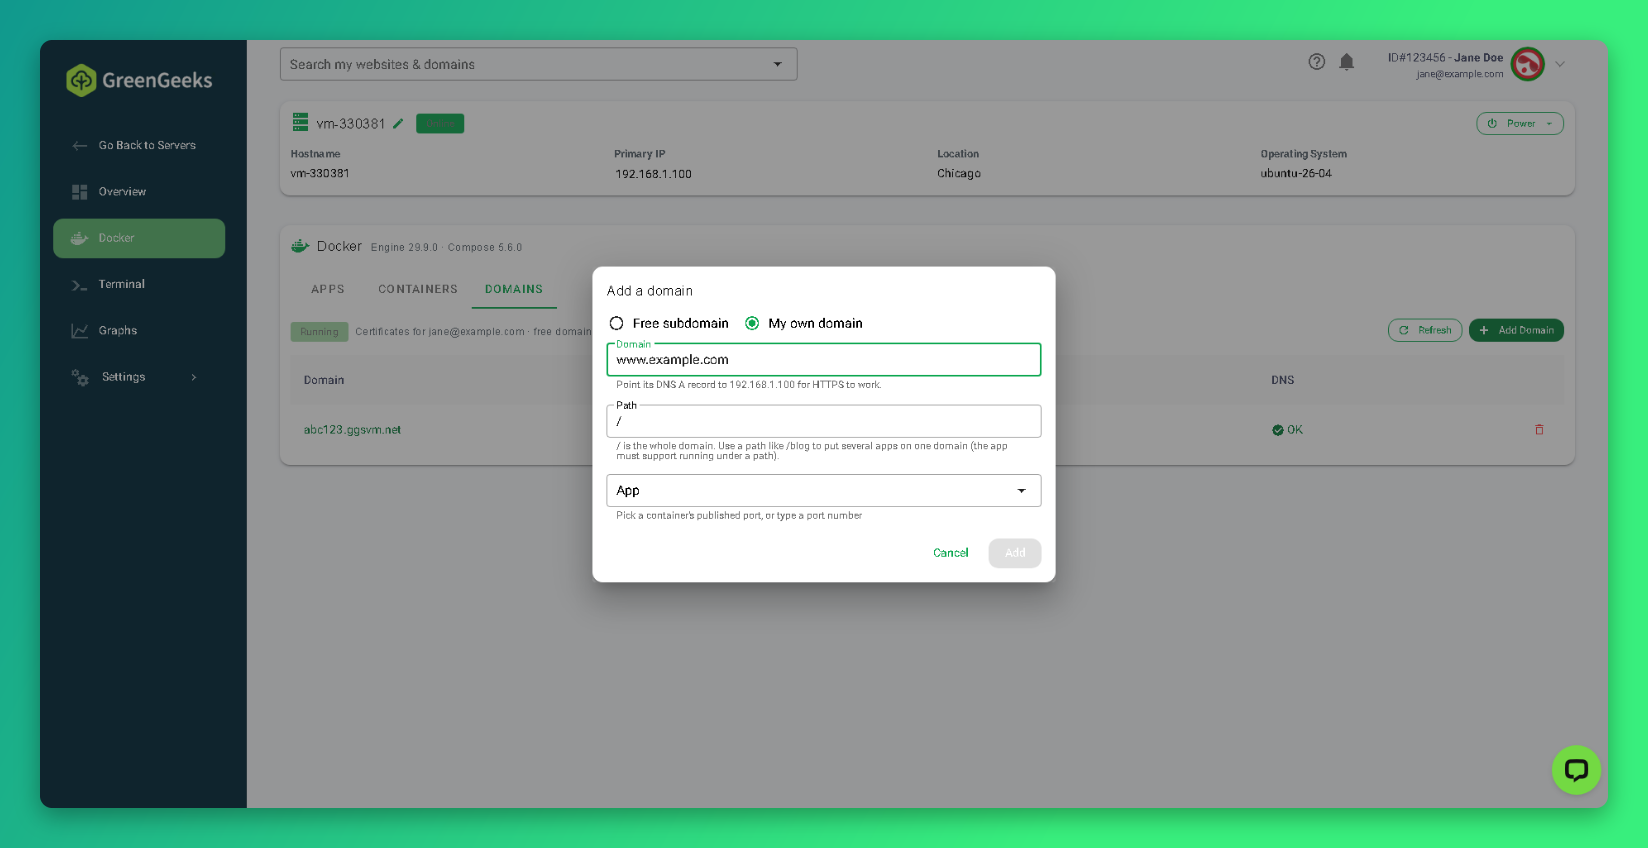Select the My own domain radio option

(752, 323)
